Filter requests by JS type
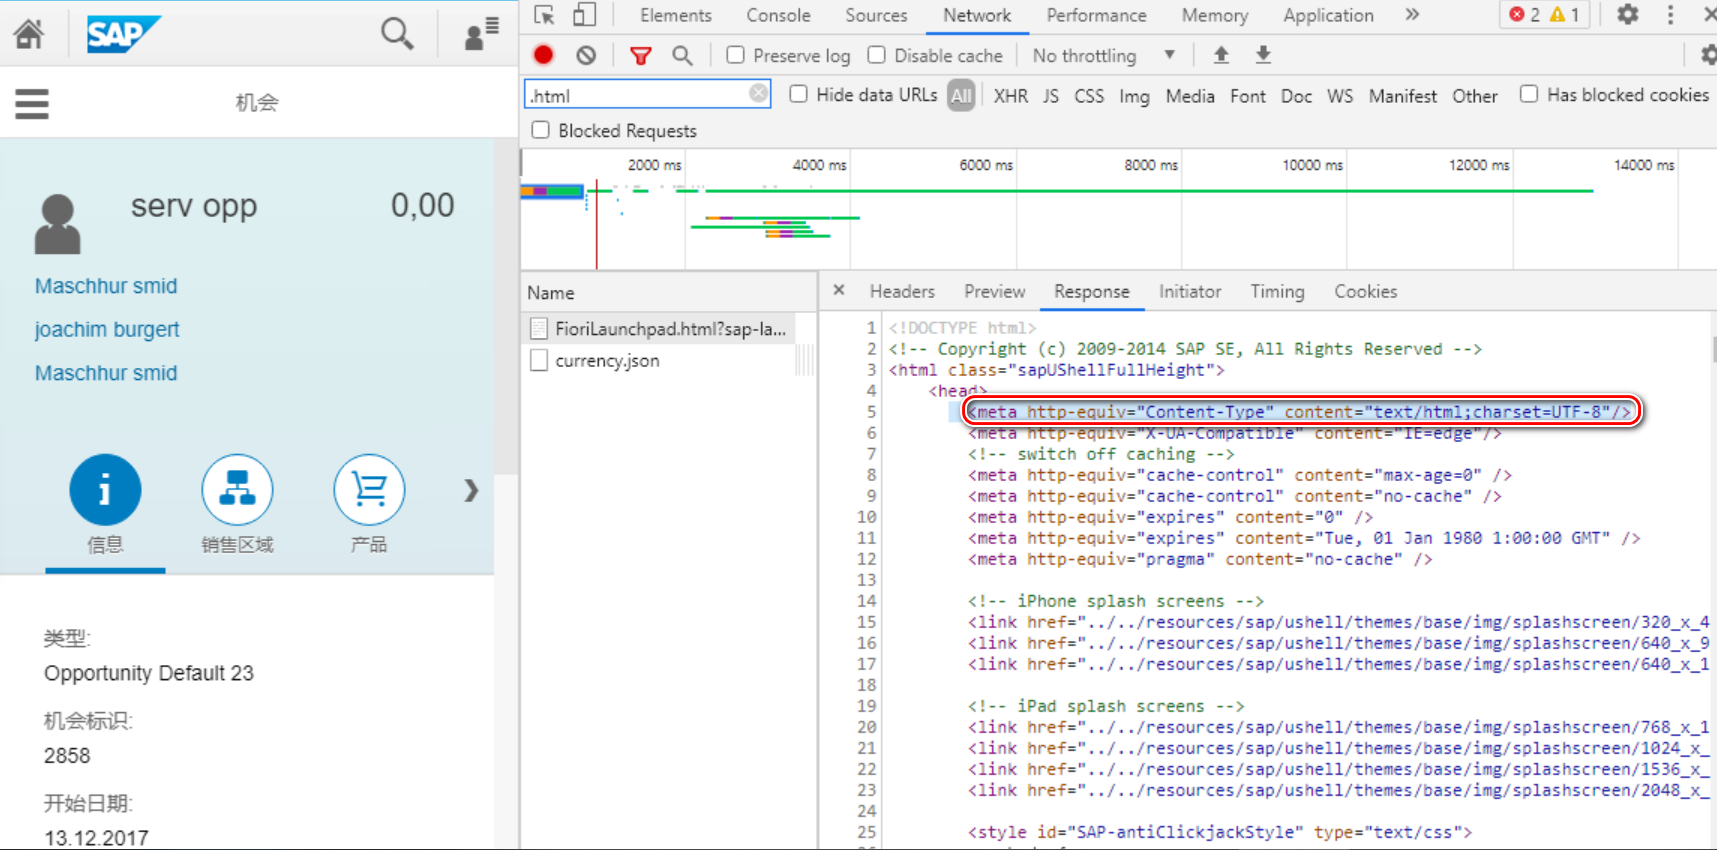 pyautogui.click(x=1050, y=96)
